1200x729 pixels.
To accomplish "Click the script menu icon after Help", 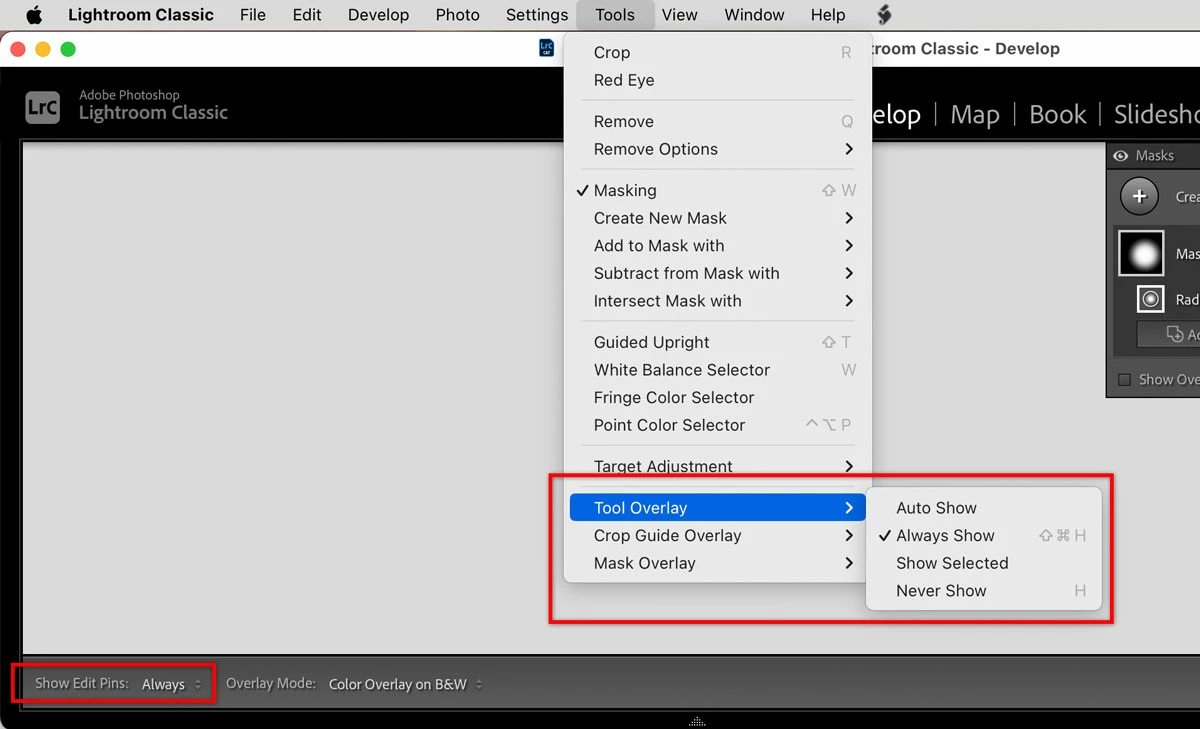I will [x=884, y=15].
